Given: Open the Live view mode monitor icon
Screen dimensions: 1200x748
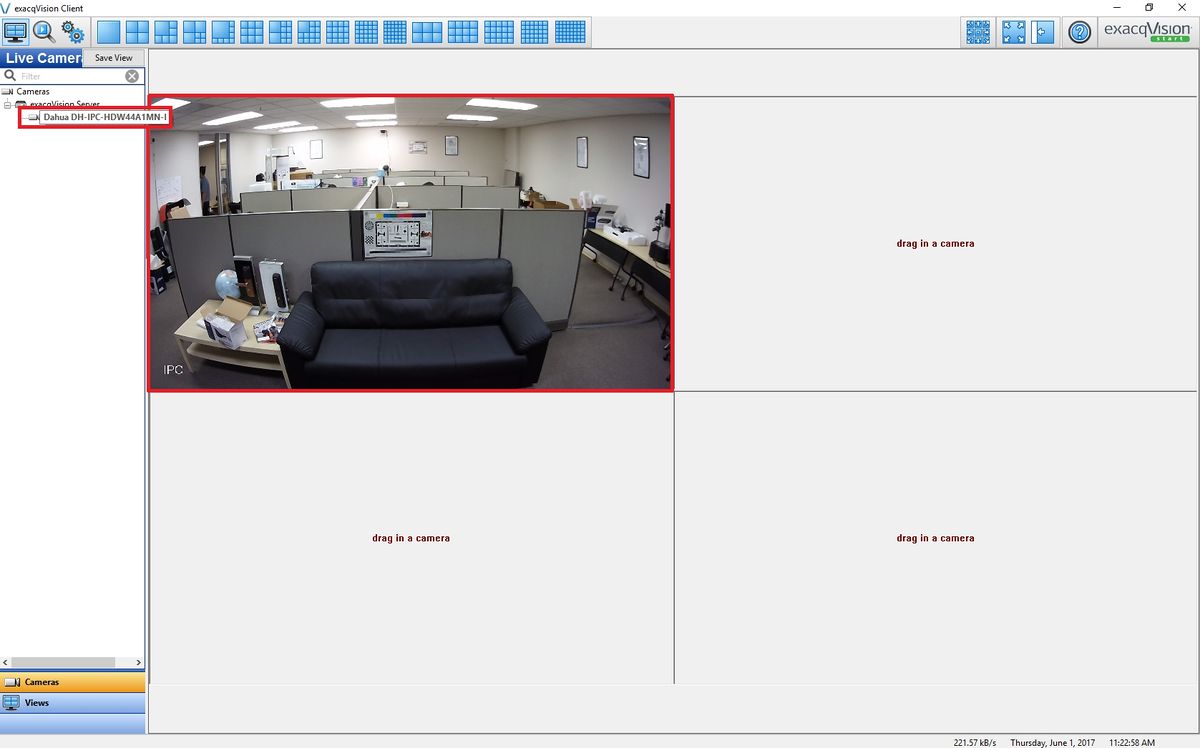Looking at the screenshot, I should coord(15,32).
